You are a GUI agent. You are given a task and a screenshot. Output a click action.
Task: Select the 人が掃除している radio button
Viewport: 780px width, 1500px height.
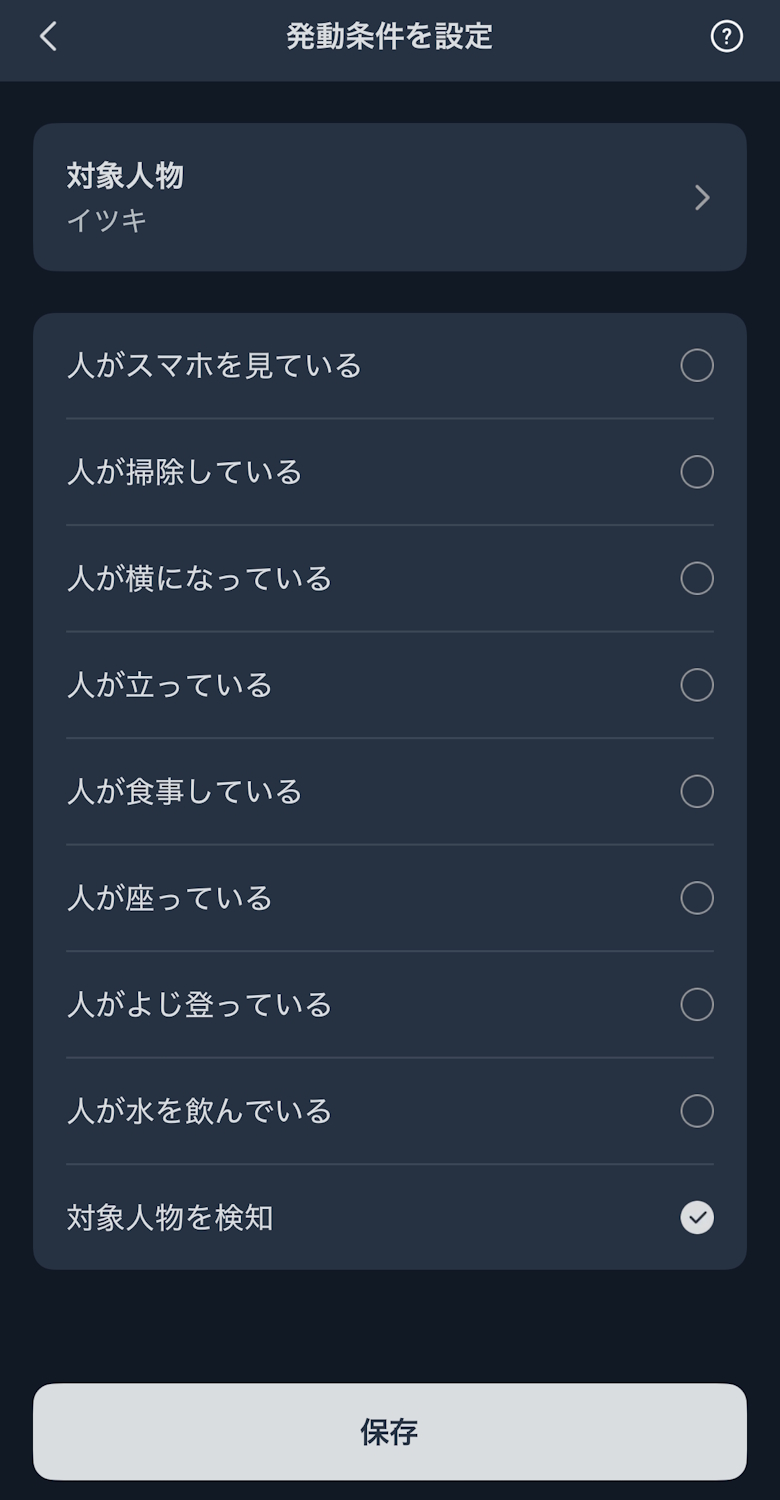697,472
